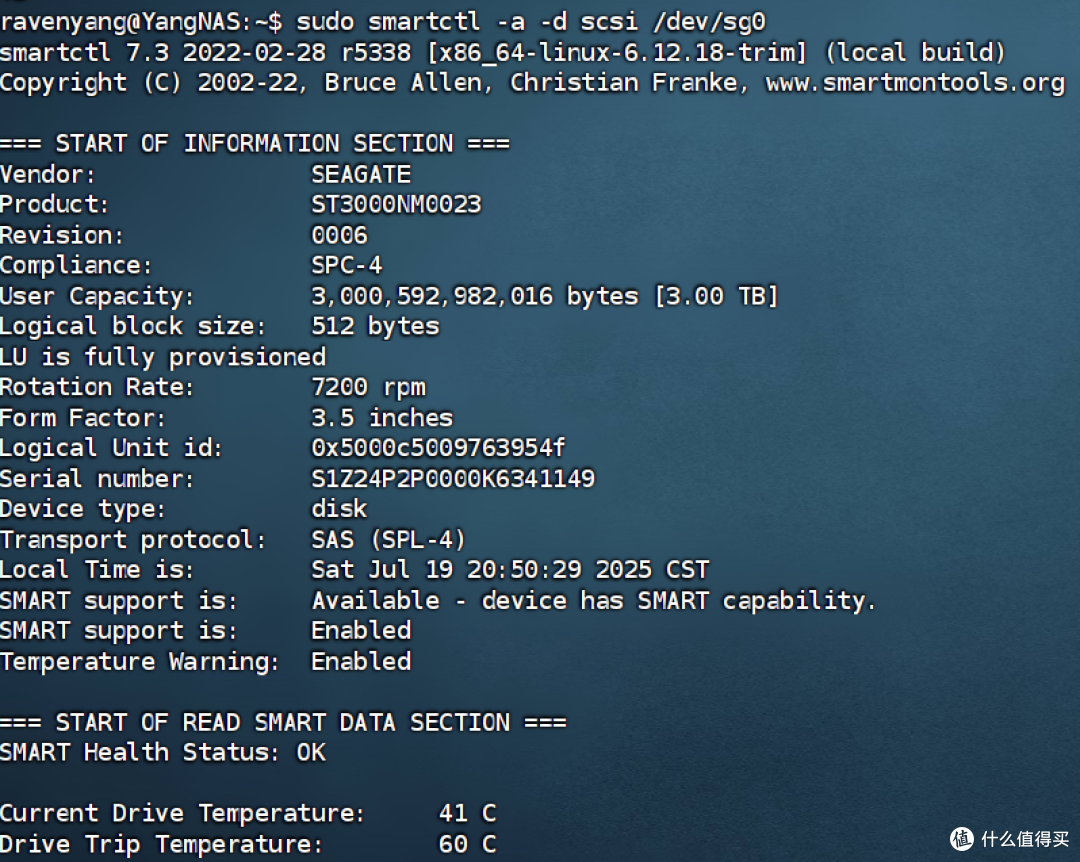Click the Current Drive Temperature 41 C value

point(467,813)
